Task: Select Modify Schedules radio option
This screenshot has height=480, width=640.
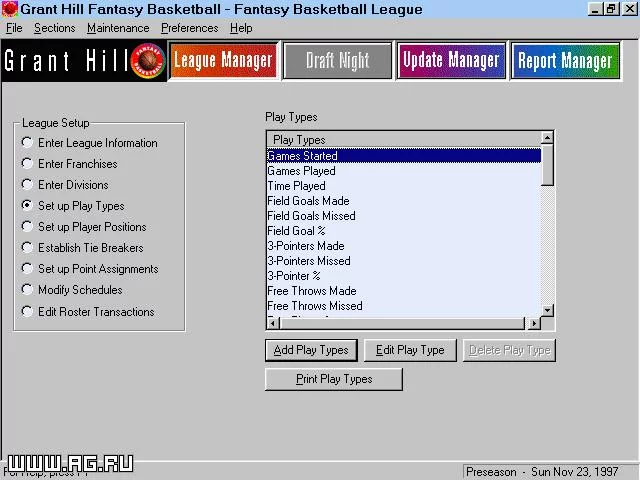Action: point(72,290)
